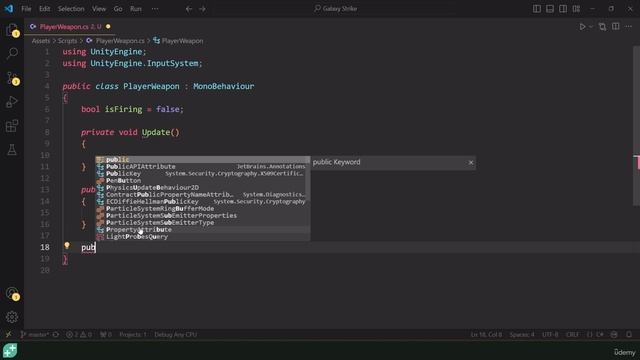Click the VS Code logo icon
Image resolution: width=640 pixels, height=360 pixels.
click(9, 9)
